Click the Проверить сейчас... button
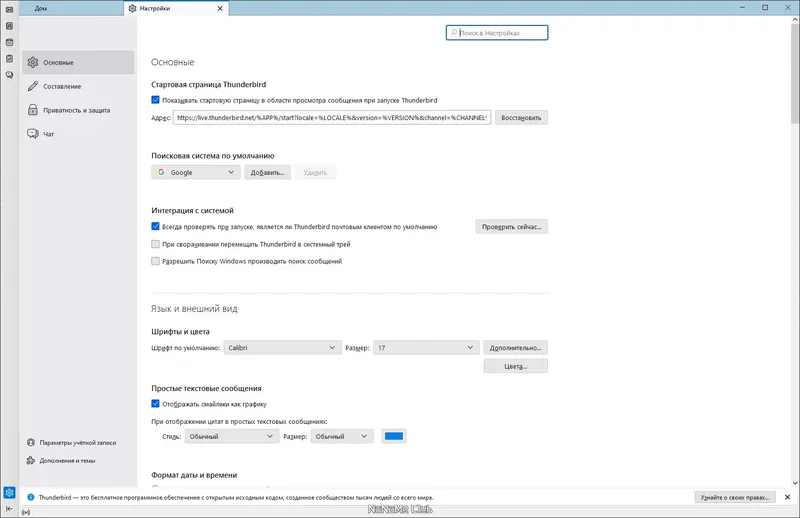Image resolution: width=800 pixels, height=518 pixels. [511, 227]
